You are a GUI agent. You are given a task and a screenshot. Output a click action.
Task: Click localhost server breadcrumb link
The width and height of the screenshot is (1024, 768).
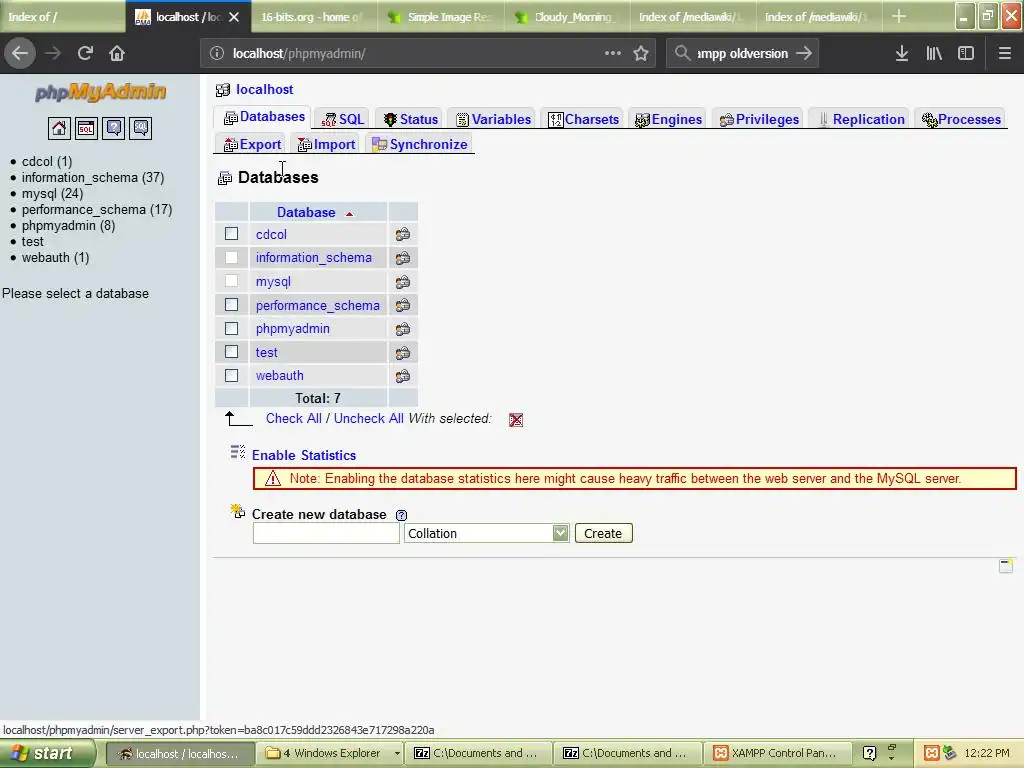coord(264,89)
